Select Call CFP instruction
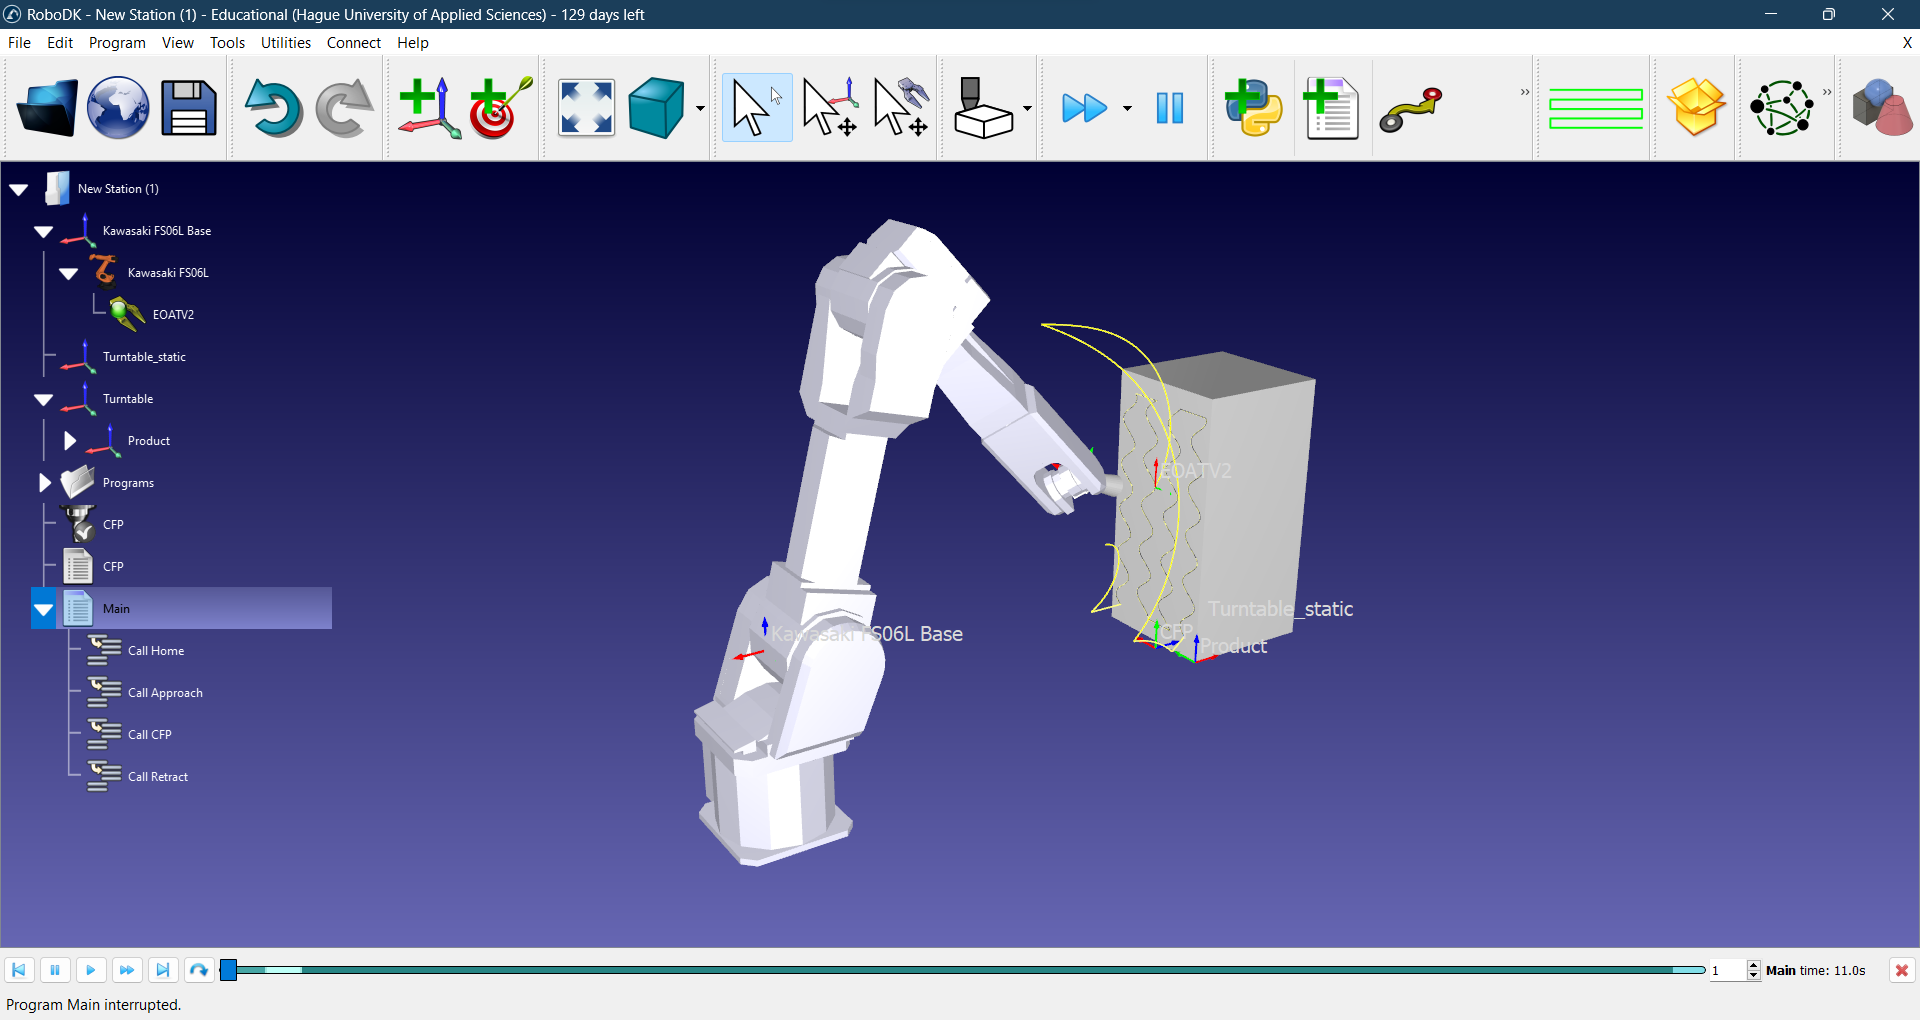 (150, 735)
